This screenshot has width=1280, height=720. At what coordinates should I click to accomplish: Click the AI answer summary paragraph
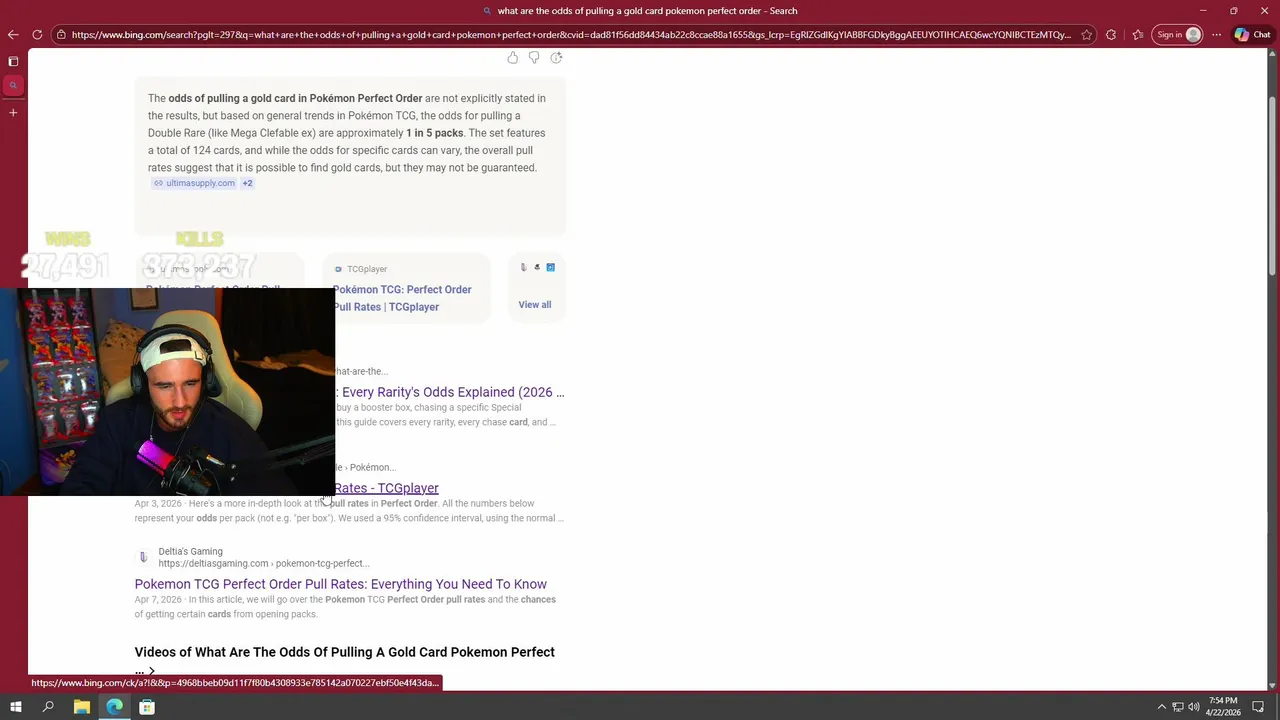tap(347, 133)
